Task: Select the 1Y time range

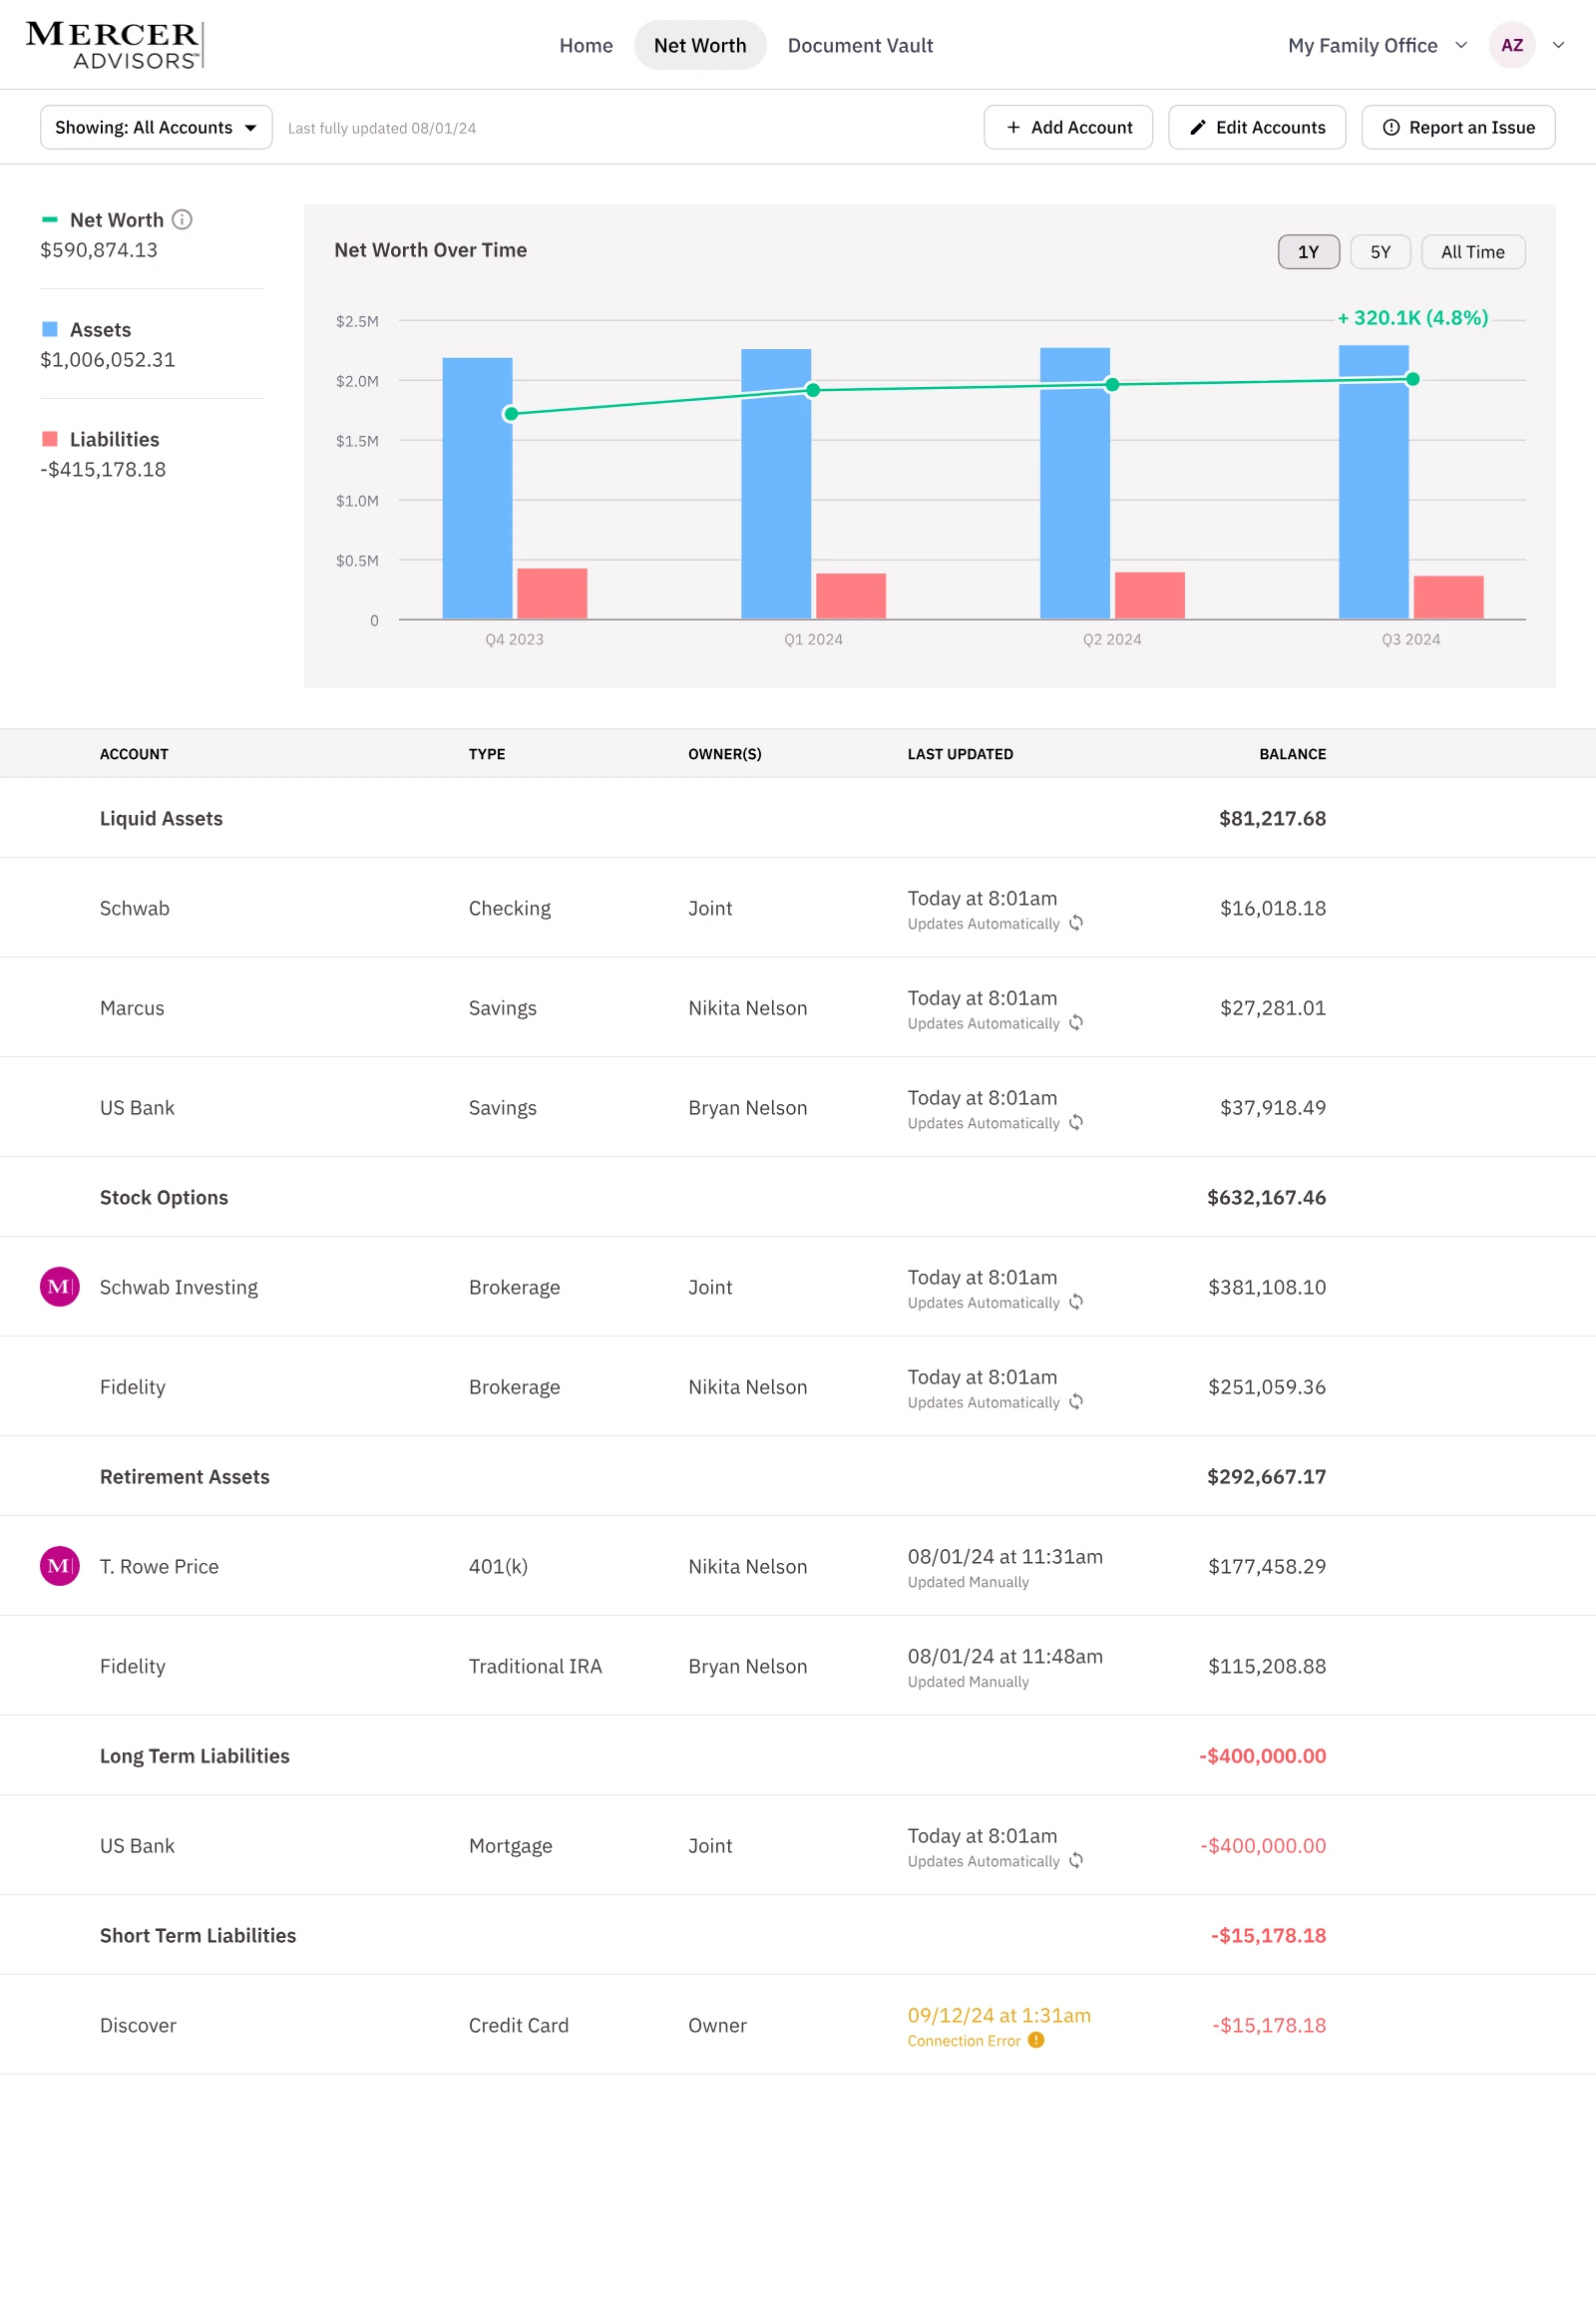Action: point(1308,252)
